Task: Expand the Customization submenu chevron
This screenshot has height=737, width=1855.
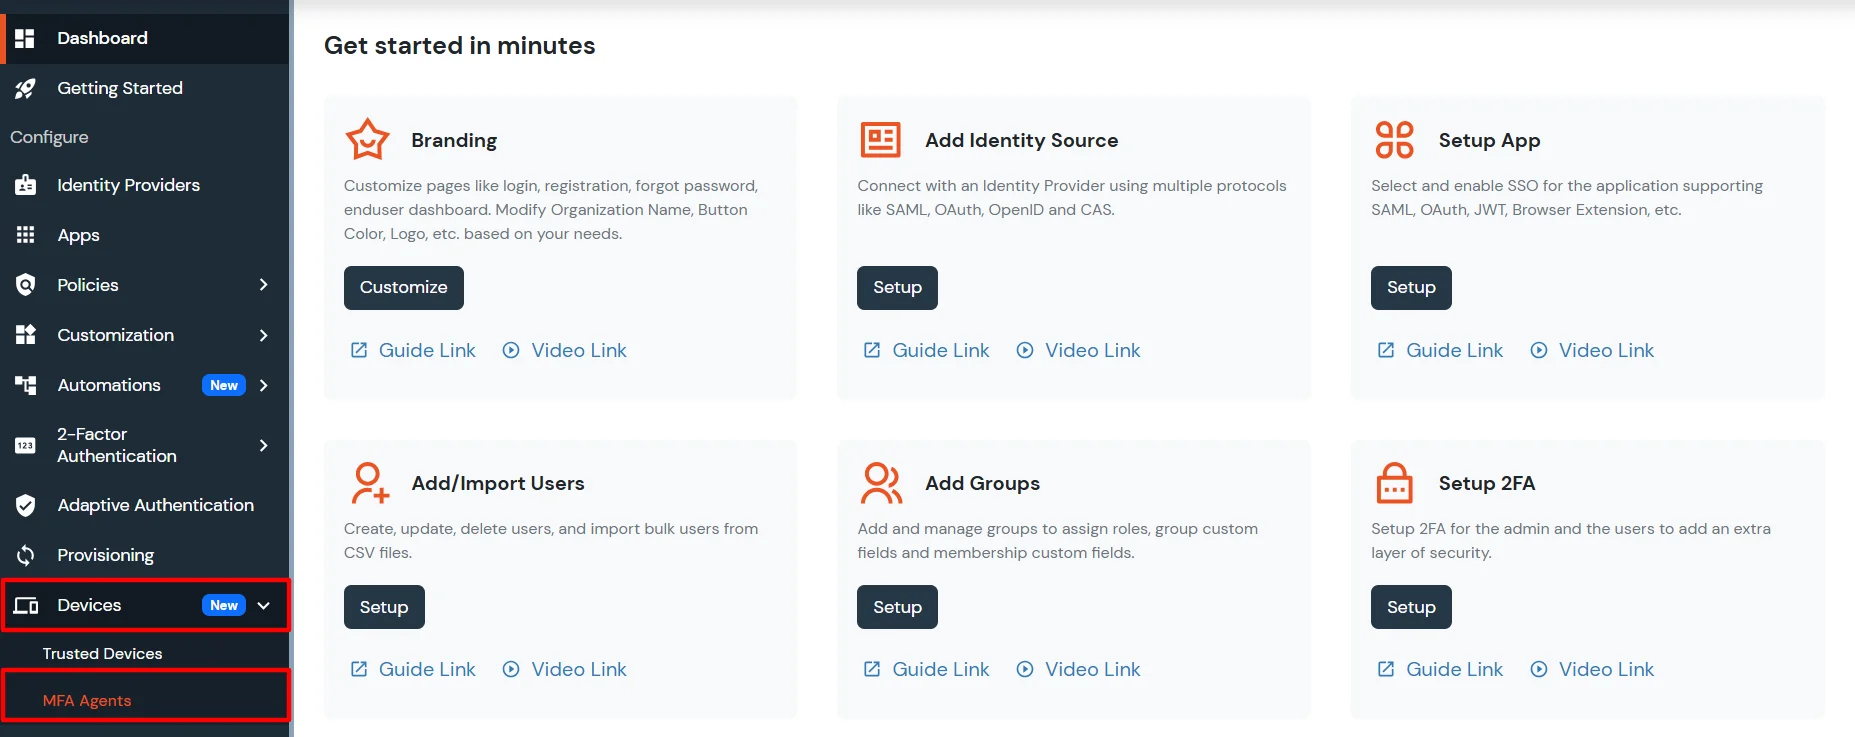Action: tap(264, 335)
